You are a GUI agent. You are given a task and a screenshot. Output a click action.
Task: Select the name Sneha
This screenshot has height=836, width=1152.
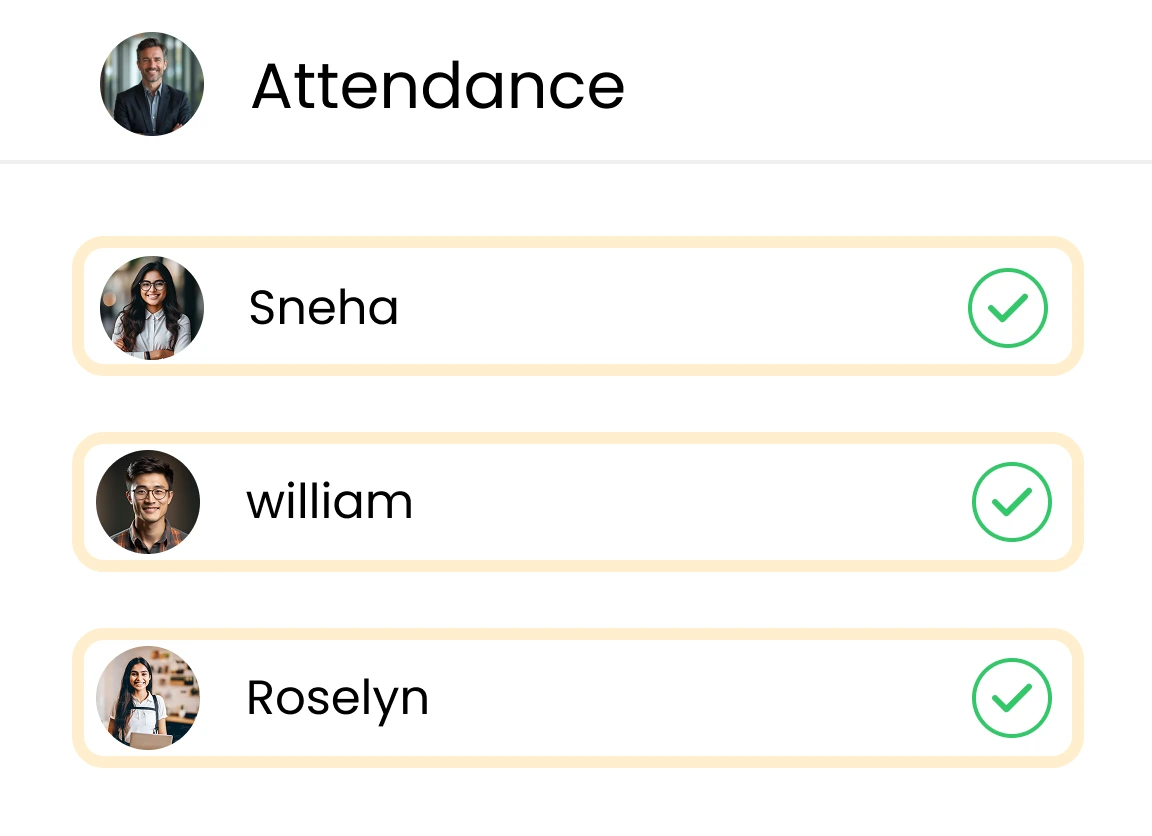tap(323, 308)
